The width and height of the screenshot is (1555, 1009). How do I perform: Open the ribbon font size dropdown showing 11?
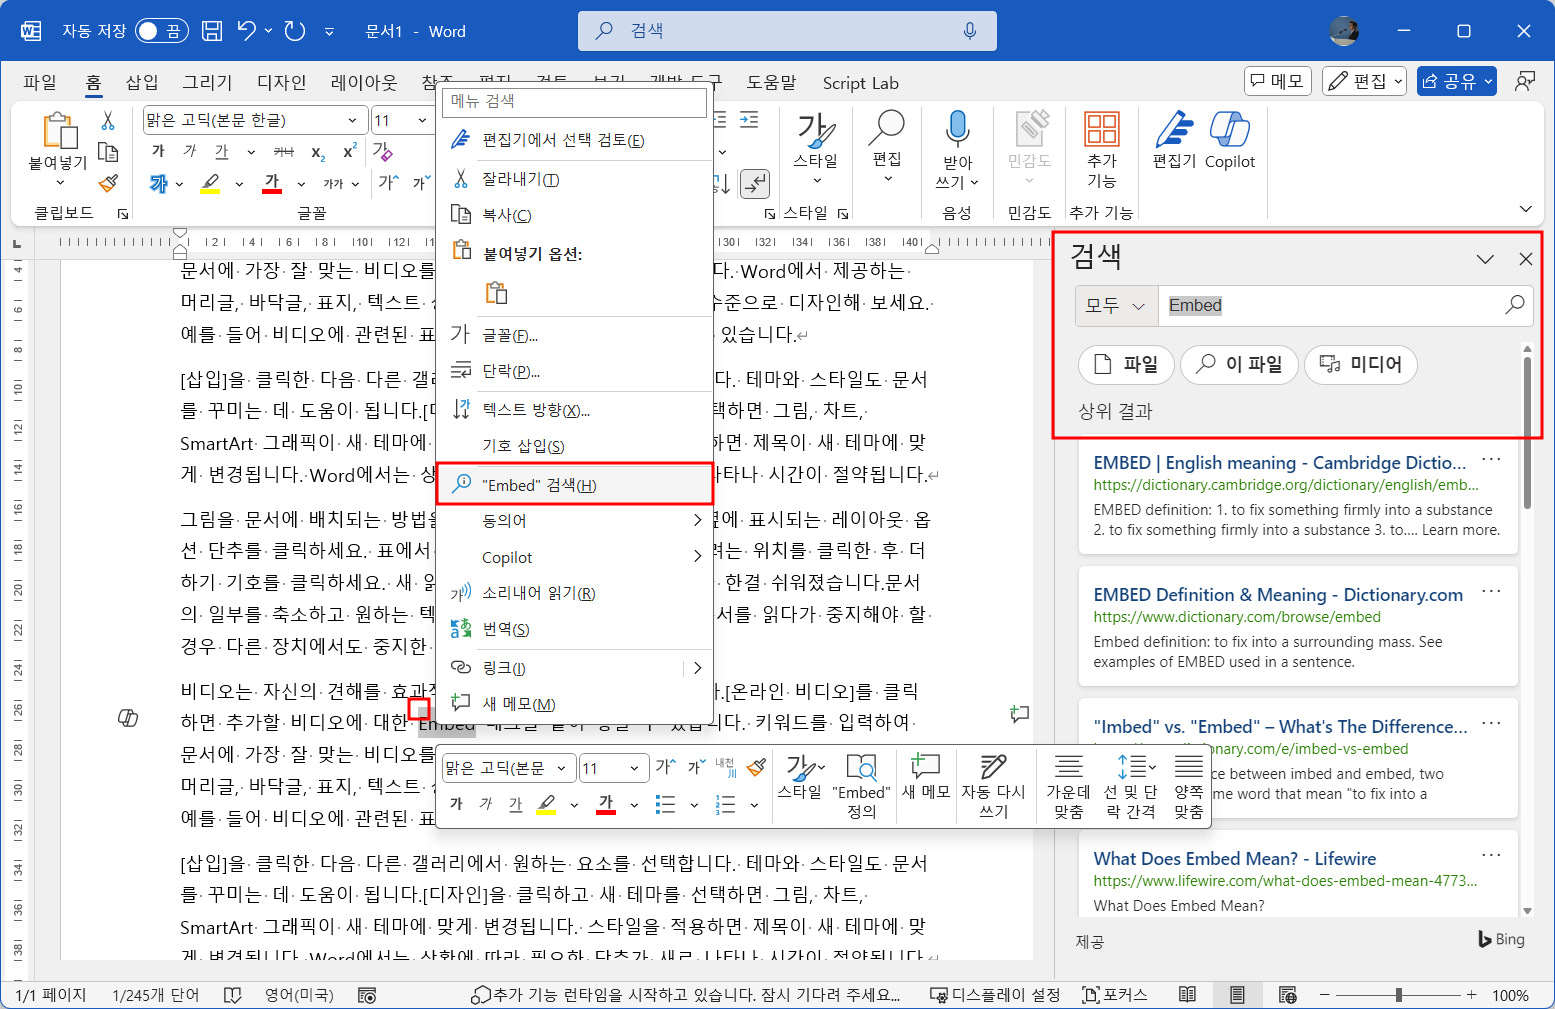[422, 120]
